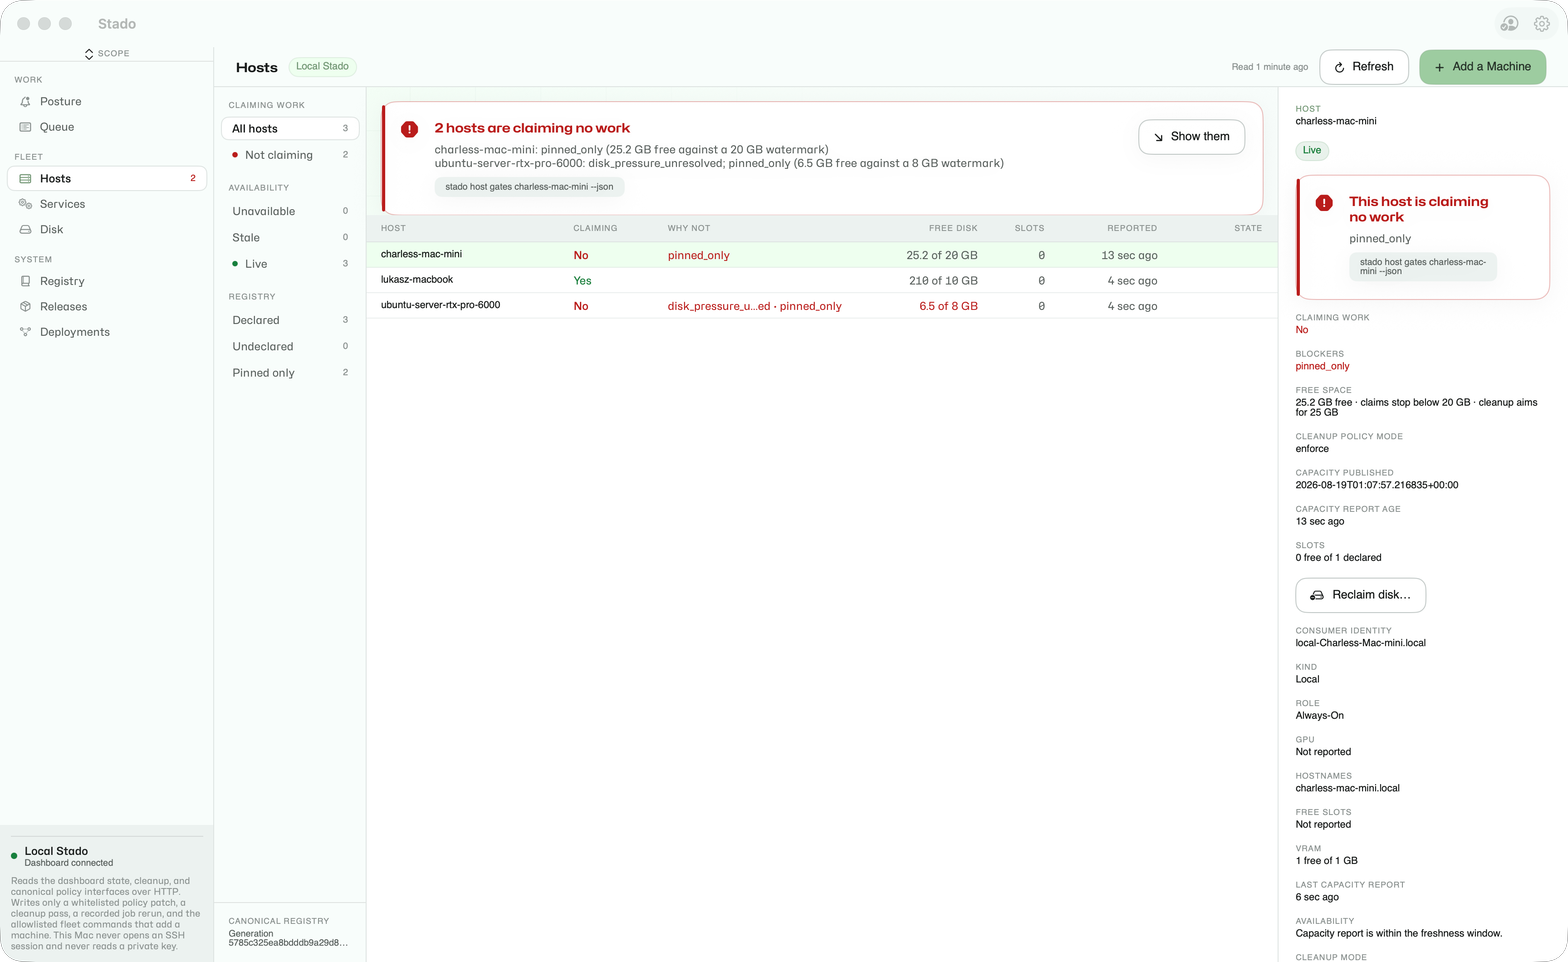The width and height of the screenshot is (1568, 962).
Task: Click the Read 1 minute ago label
Action: pos(1270,67)
